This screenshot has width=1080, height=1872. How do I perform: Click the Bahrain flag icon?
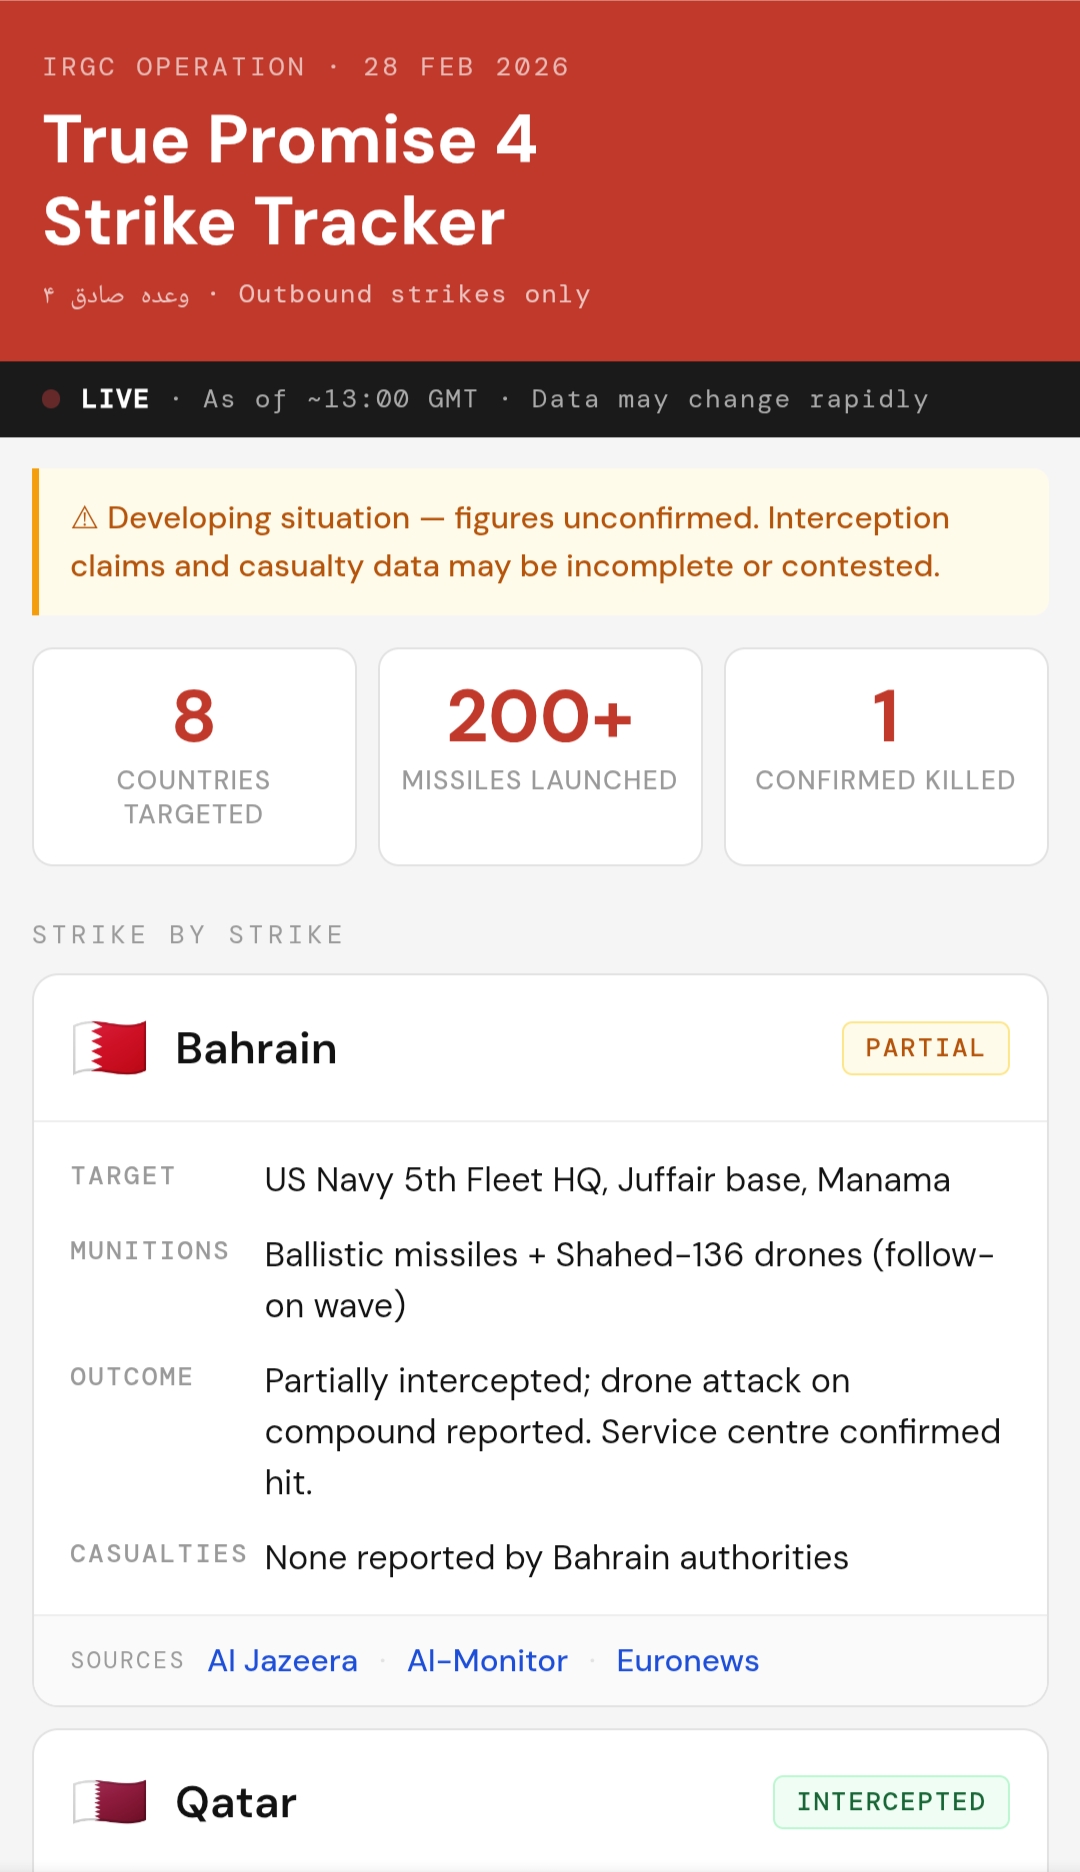110,1048
